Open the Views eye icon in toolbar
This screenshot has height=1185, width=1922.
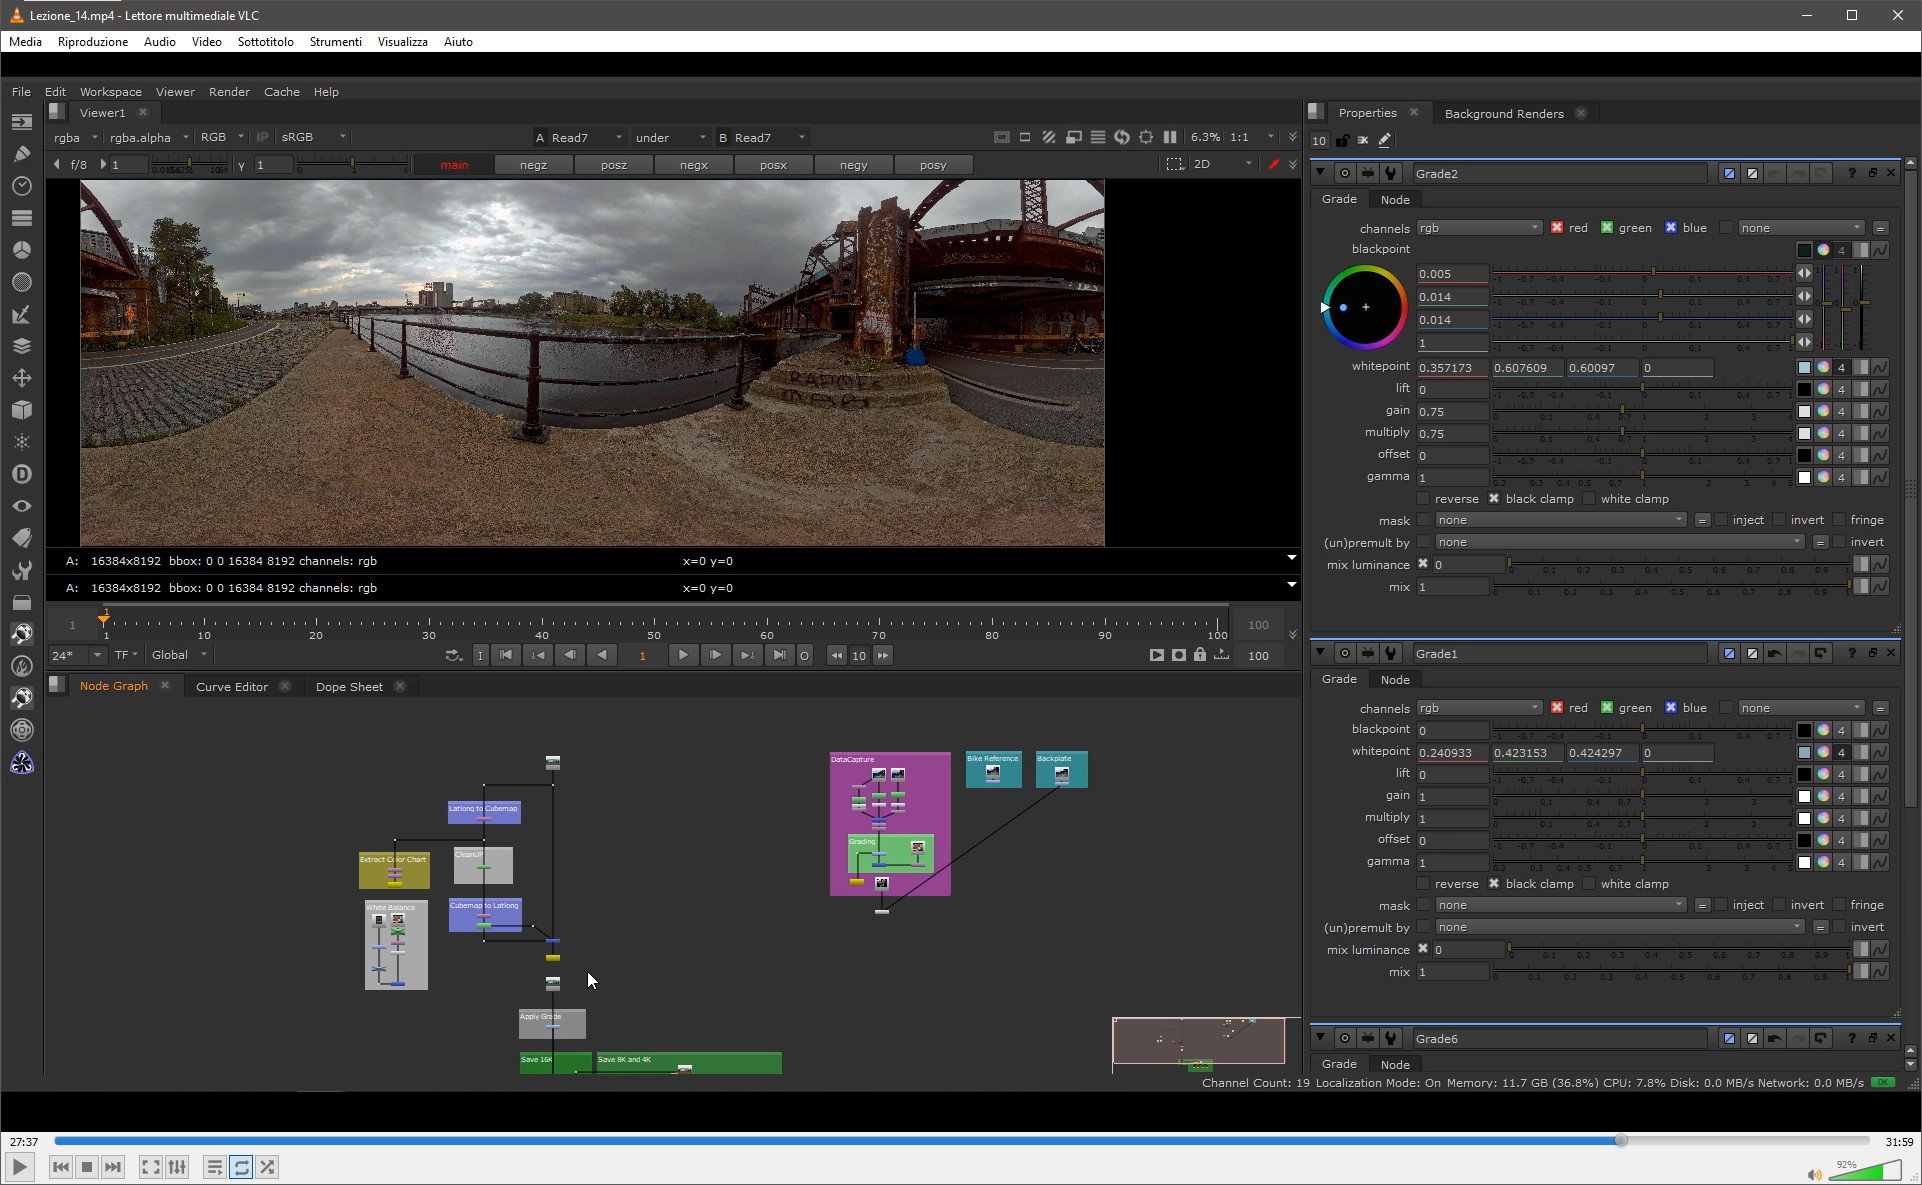(x=21, y=506)
